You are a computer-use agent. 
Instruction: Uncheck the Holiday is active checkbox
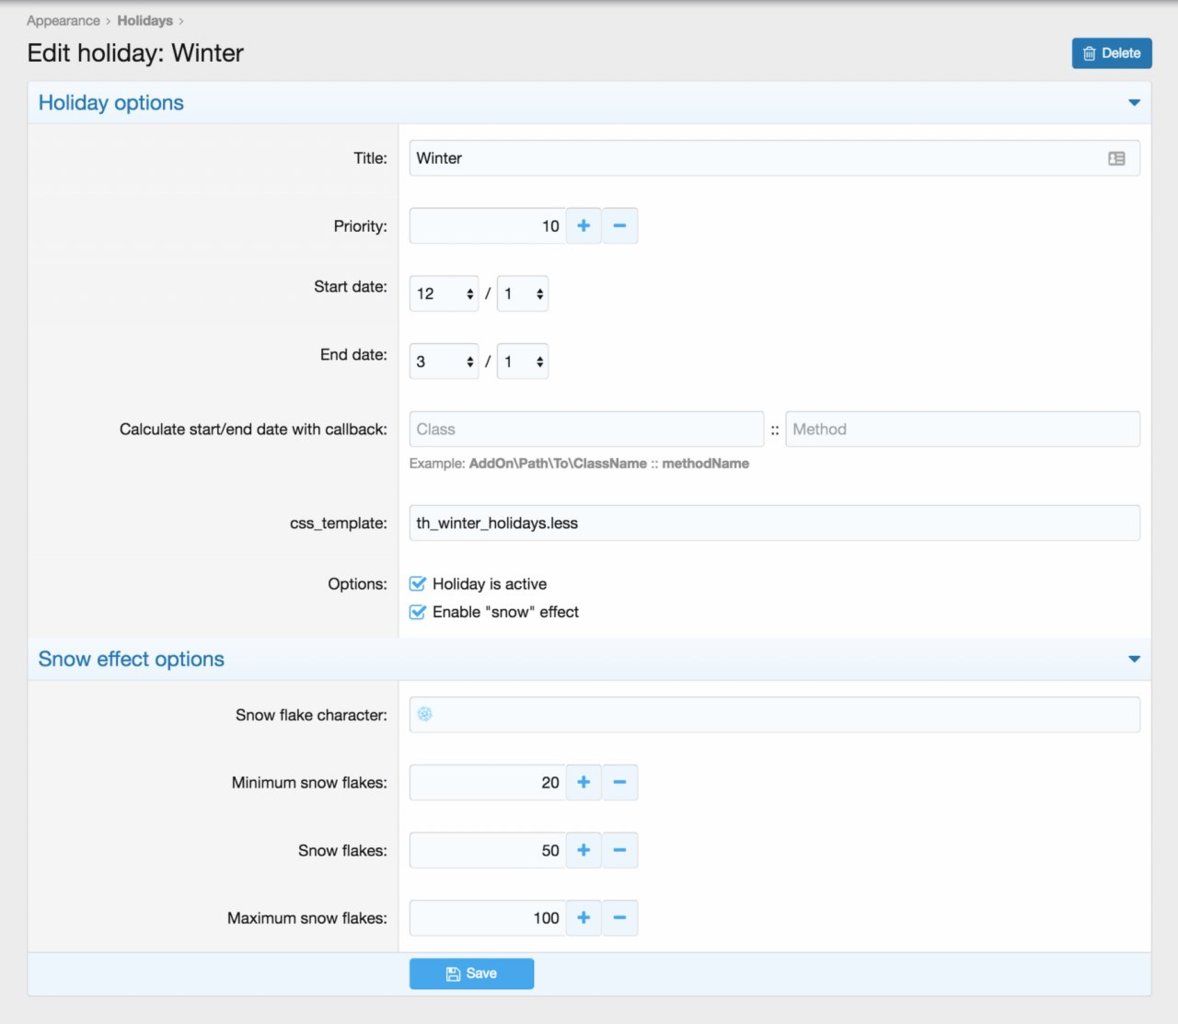tap(418, 584)
